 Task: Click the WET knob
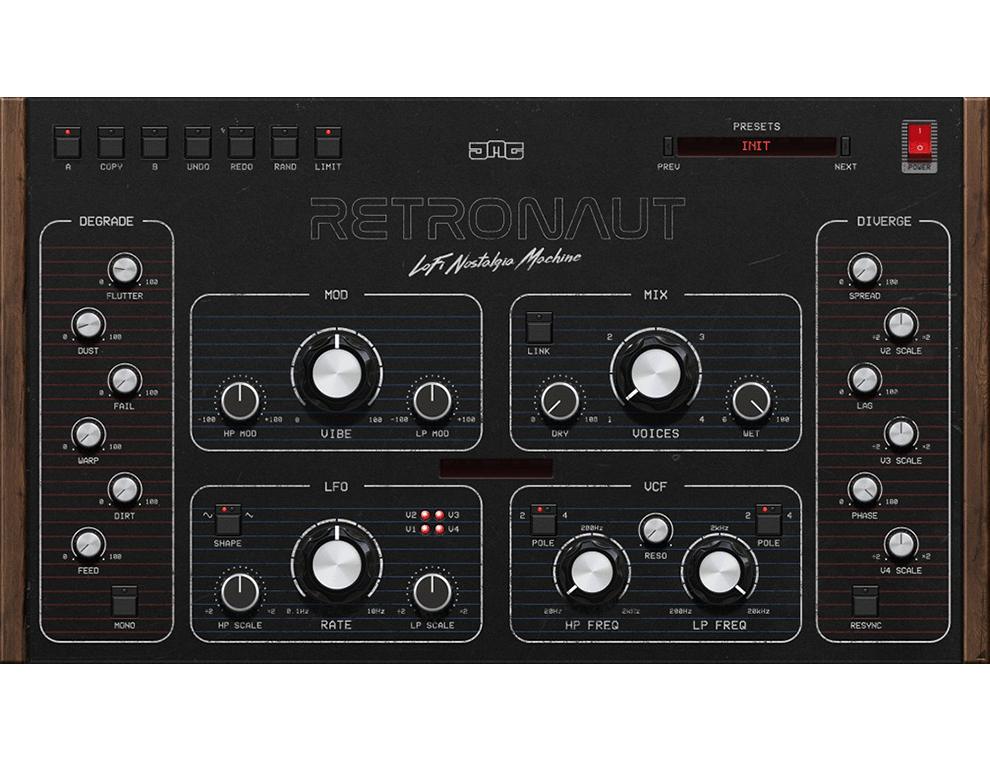(x=751, y=401)
